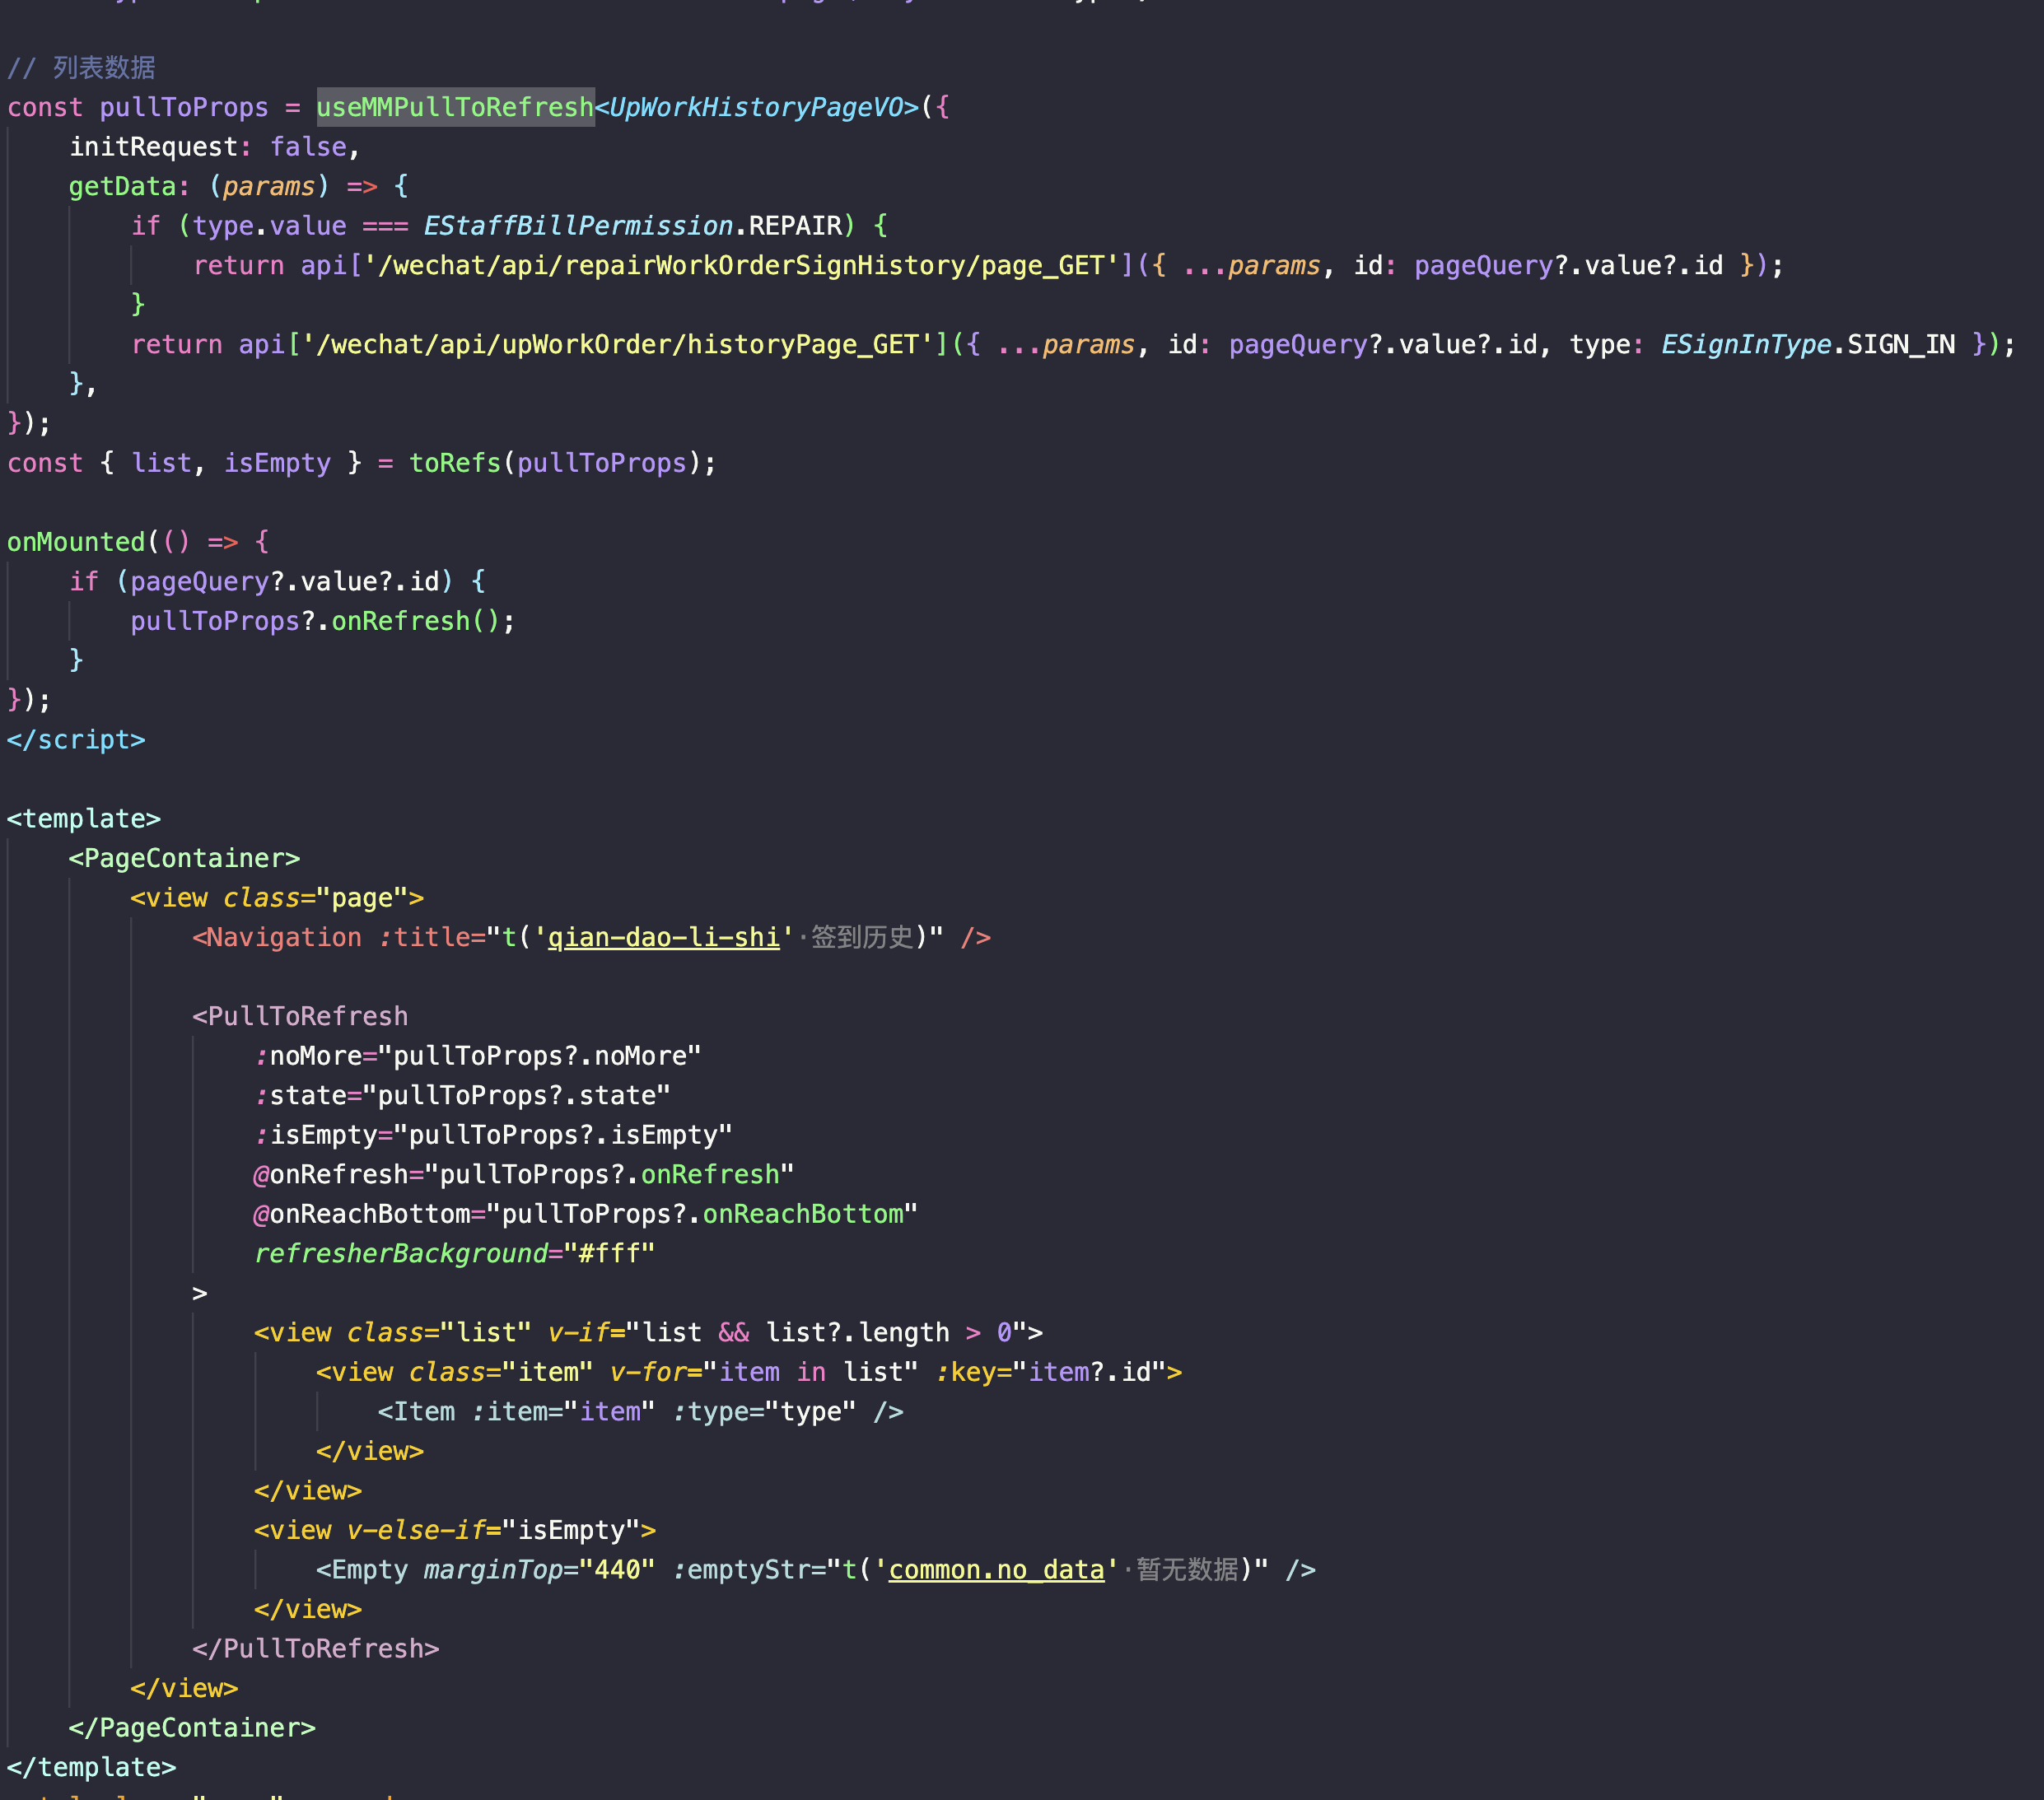Click the 'false' value after initRequest
Image resolution: width=2044 pixels, height=1800 pixels.
tap(308, 147)
